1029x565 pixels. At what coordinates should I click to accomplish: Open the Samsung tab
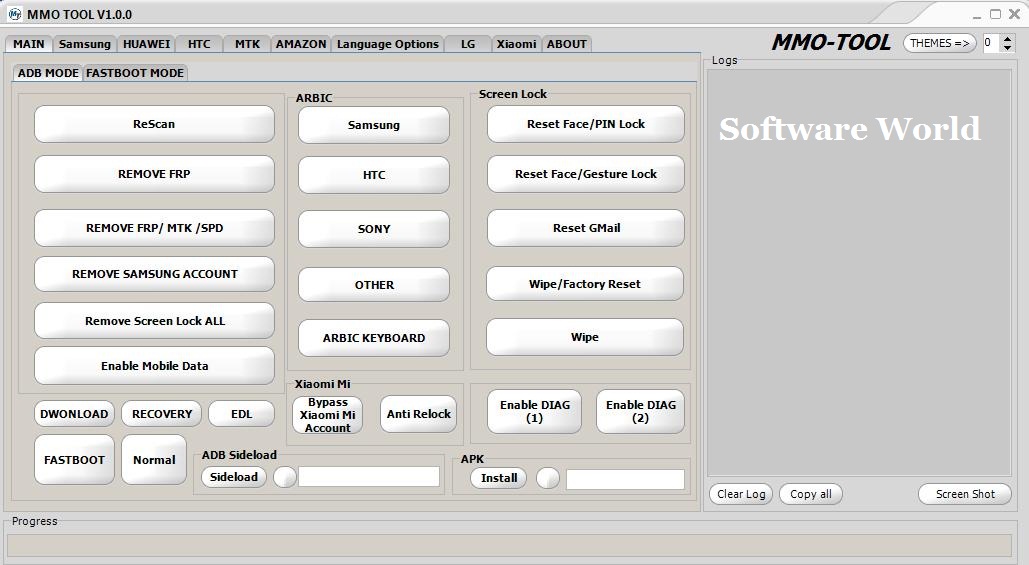85,44
